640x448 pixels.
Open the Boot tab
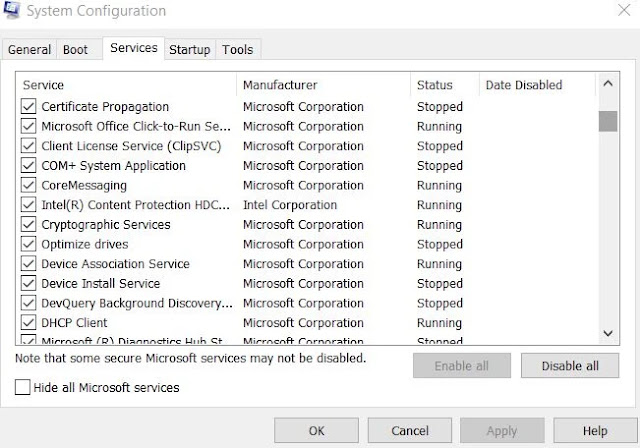point(75,49)
